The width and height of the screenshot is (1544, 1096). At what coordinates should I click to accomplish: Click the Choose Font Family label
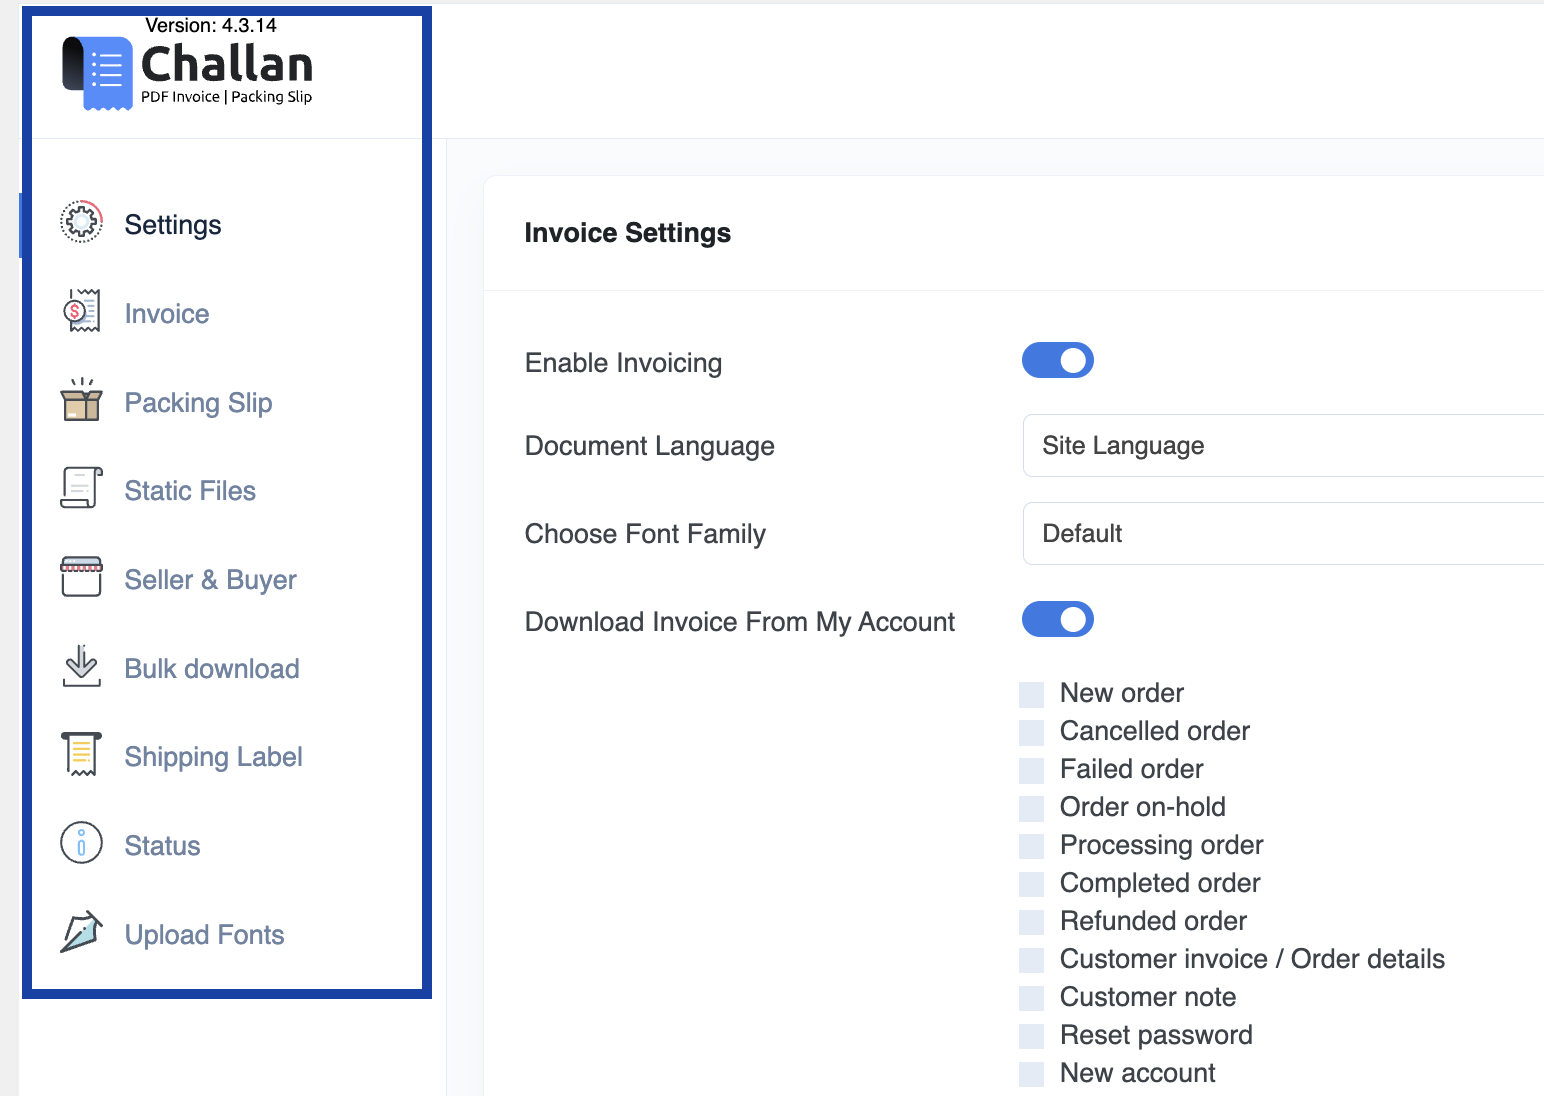pyautogui.click(x=645, y=534)
